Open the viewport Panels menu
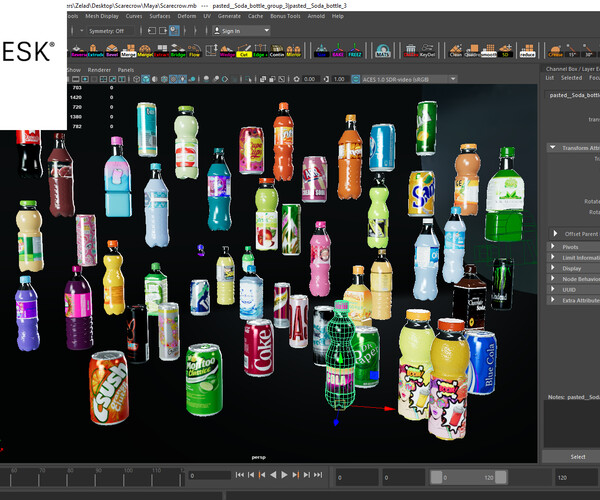The height and width of the screenshot is (500, 600). pos(126,70)
